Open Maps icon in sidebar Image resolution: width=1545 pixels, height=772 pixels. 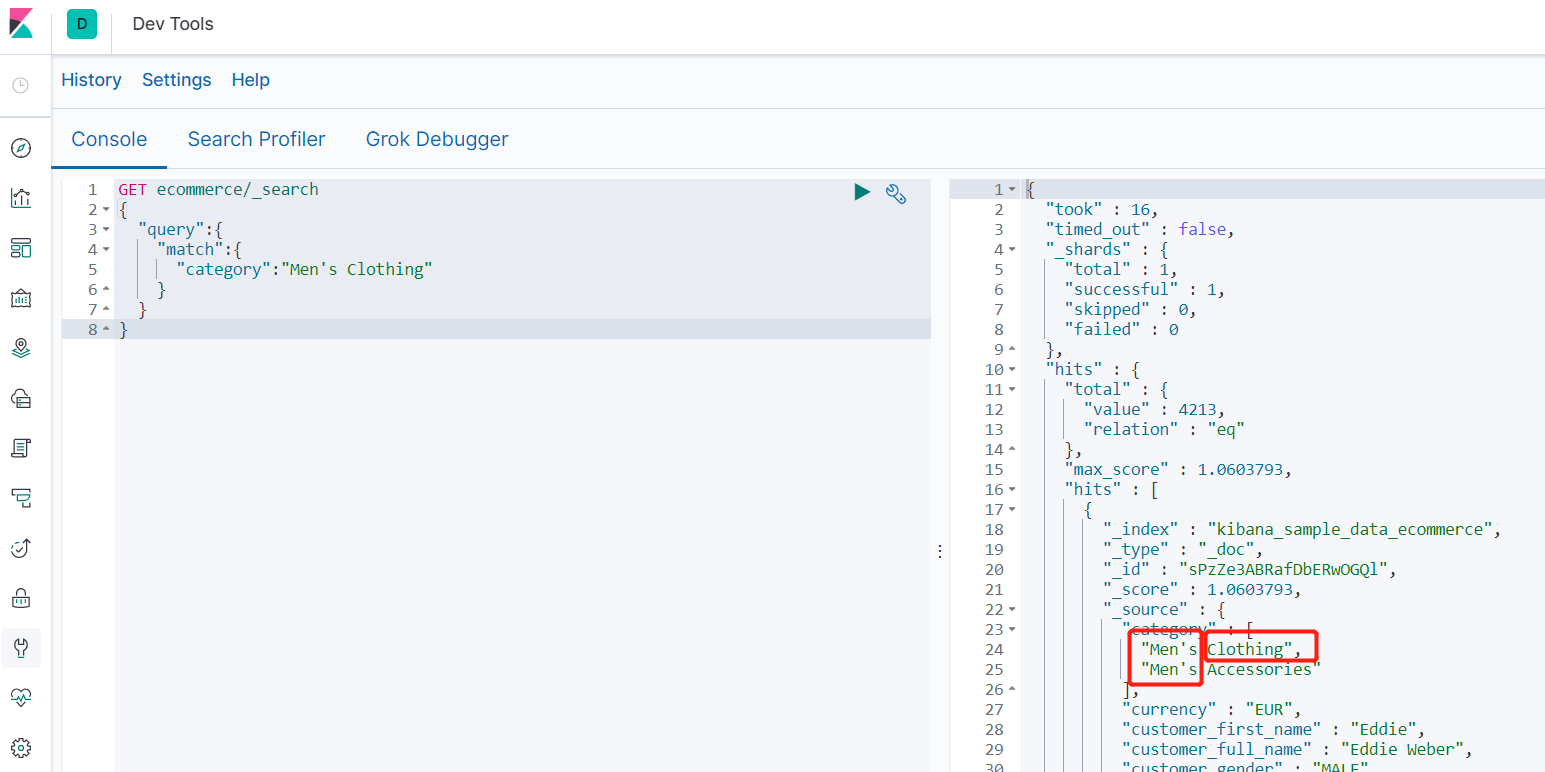pyautogui.click(x=21, y=348)
